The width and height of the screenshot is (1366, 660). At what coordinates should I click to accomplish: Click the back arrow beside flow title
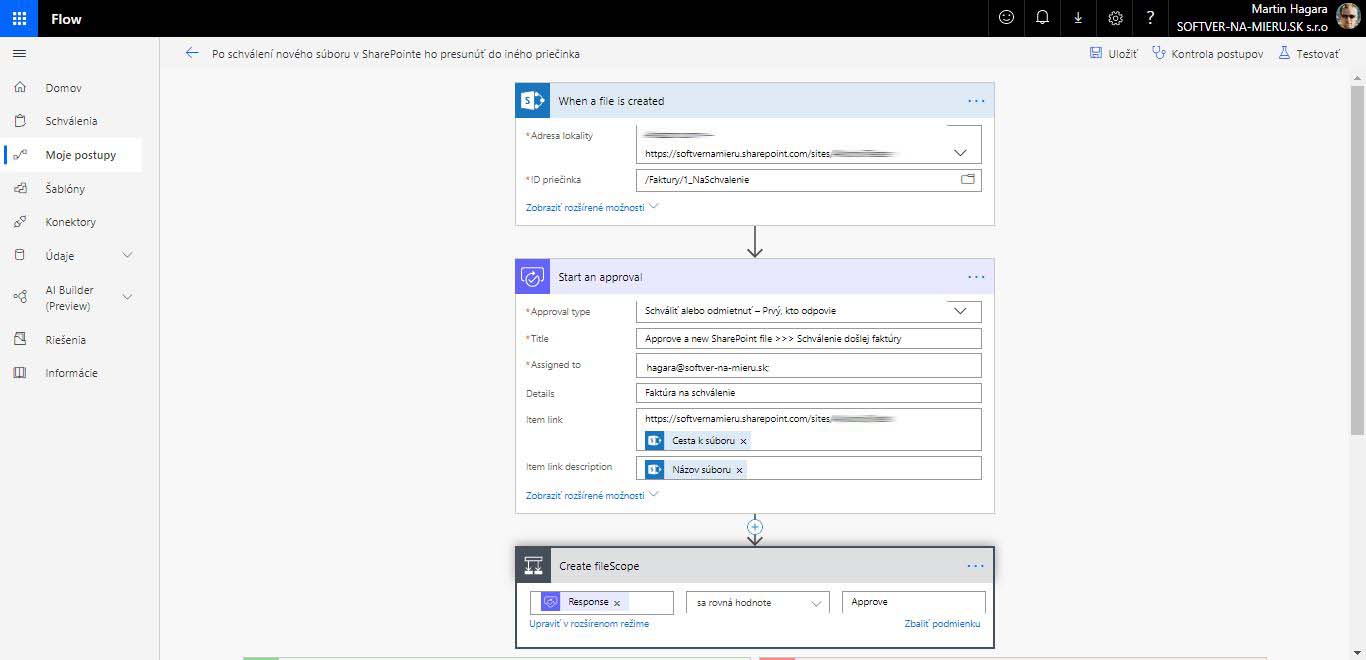pyautogui.click(x=192, y=53)
